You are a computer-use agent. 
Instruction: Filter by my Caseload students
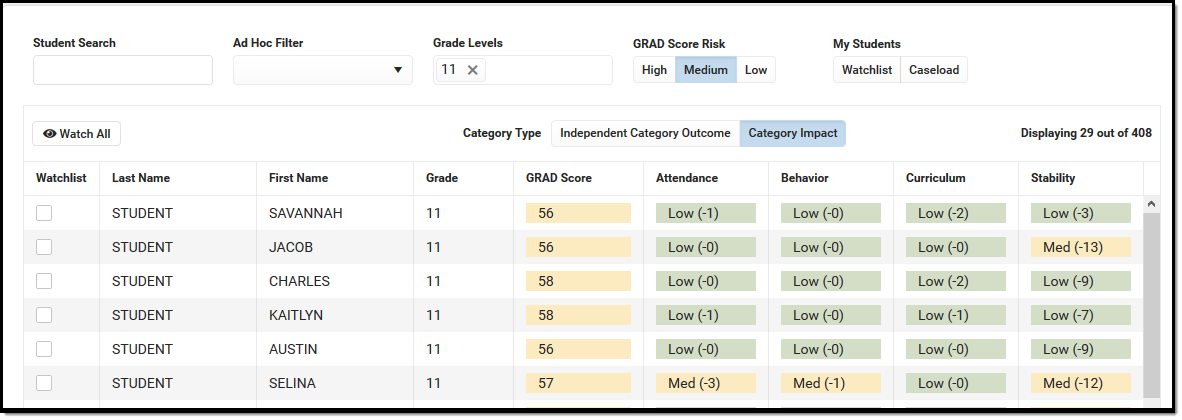934,70
